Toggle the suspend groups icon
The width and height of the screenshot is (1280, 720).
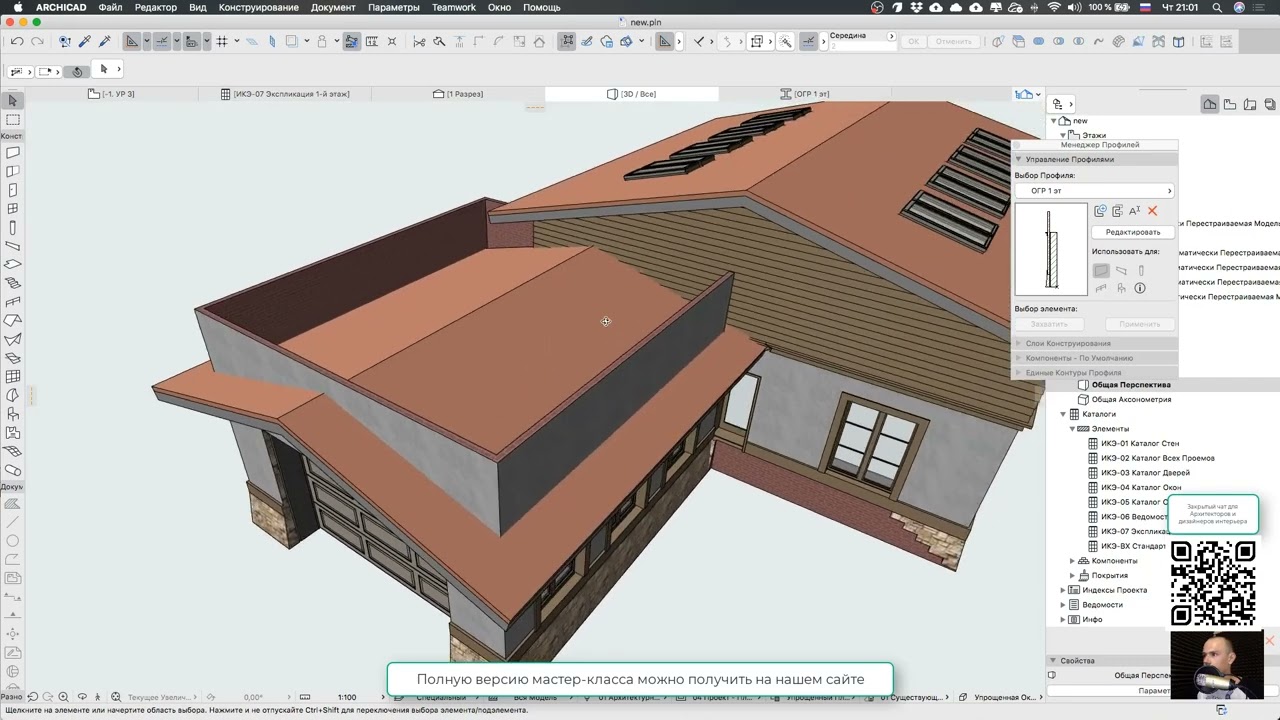pyautogui.click(x=567, y=41)
